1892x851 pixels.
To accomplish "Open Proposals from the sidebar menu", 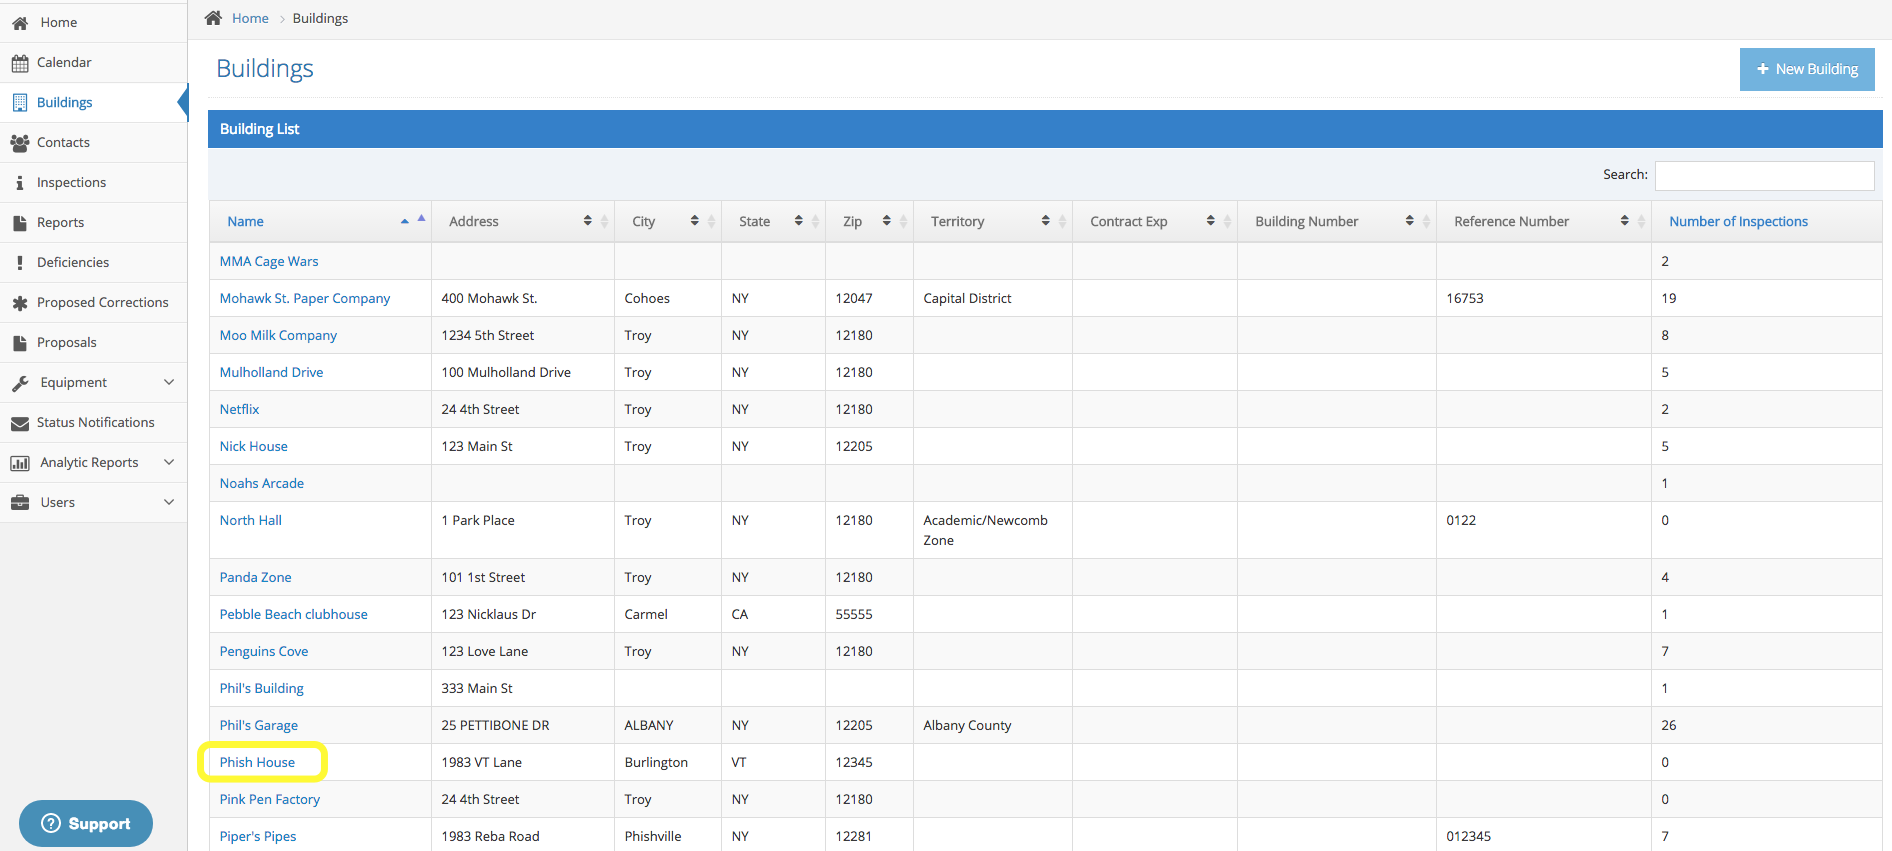I will click(93, 342).
